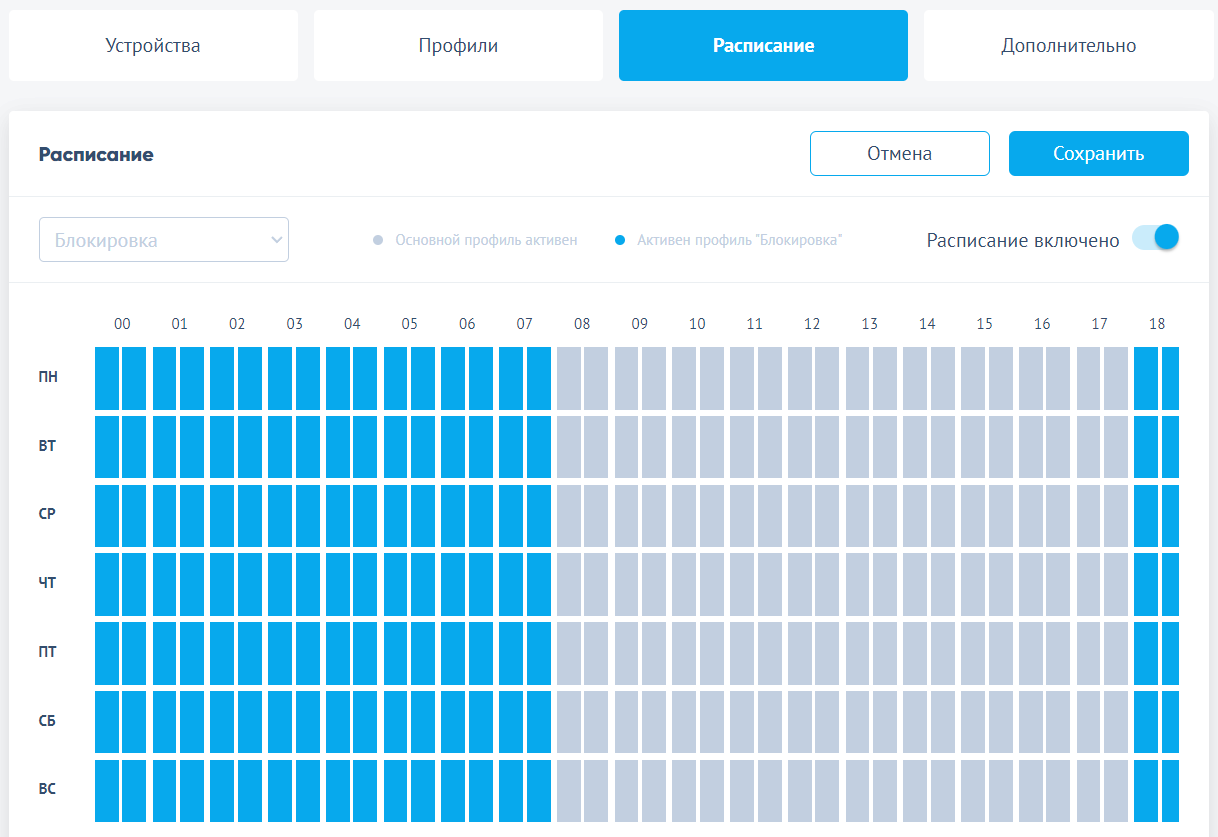Viewport: 1218px width, 837px height.
Task: Go to the Дополнительно tab
Action: click(1068, 46)
